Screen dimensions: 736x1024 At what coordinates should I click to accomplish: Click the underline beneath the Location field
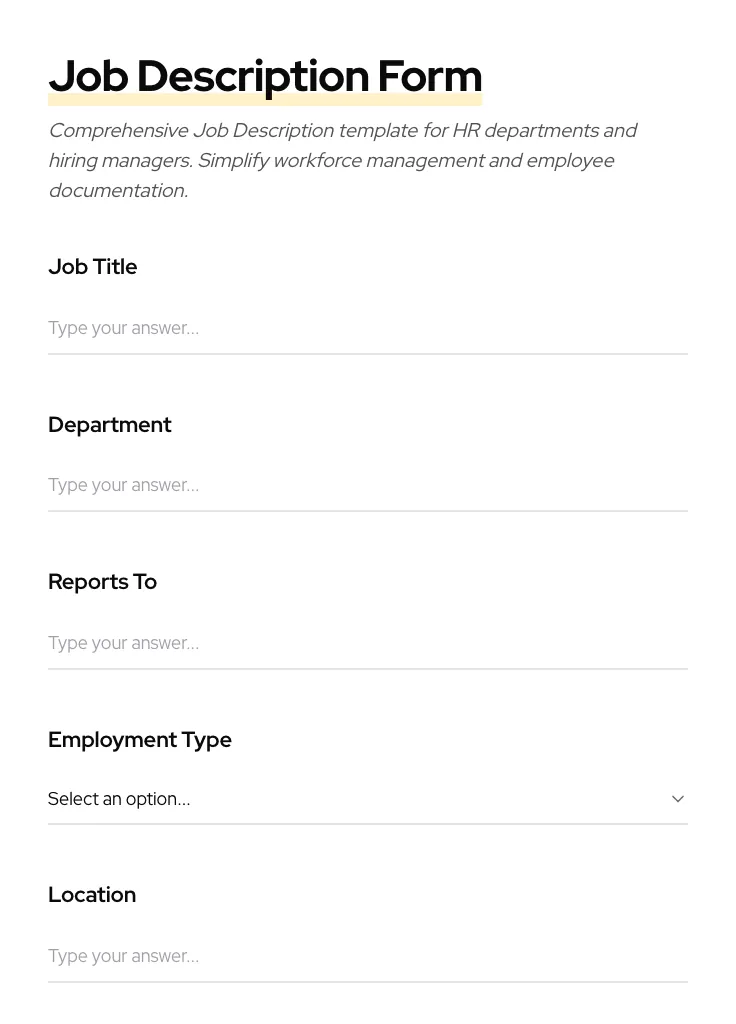tap(368, 981)
